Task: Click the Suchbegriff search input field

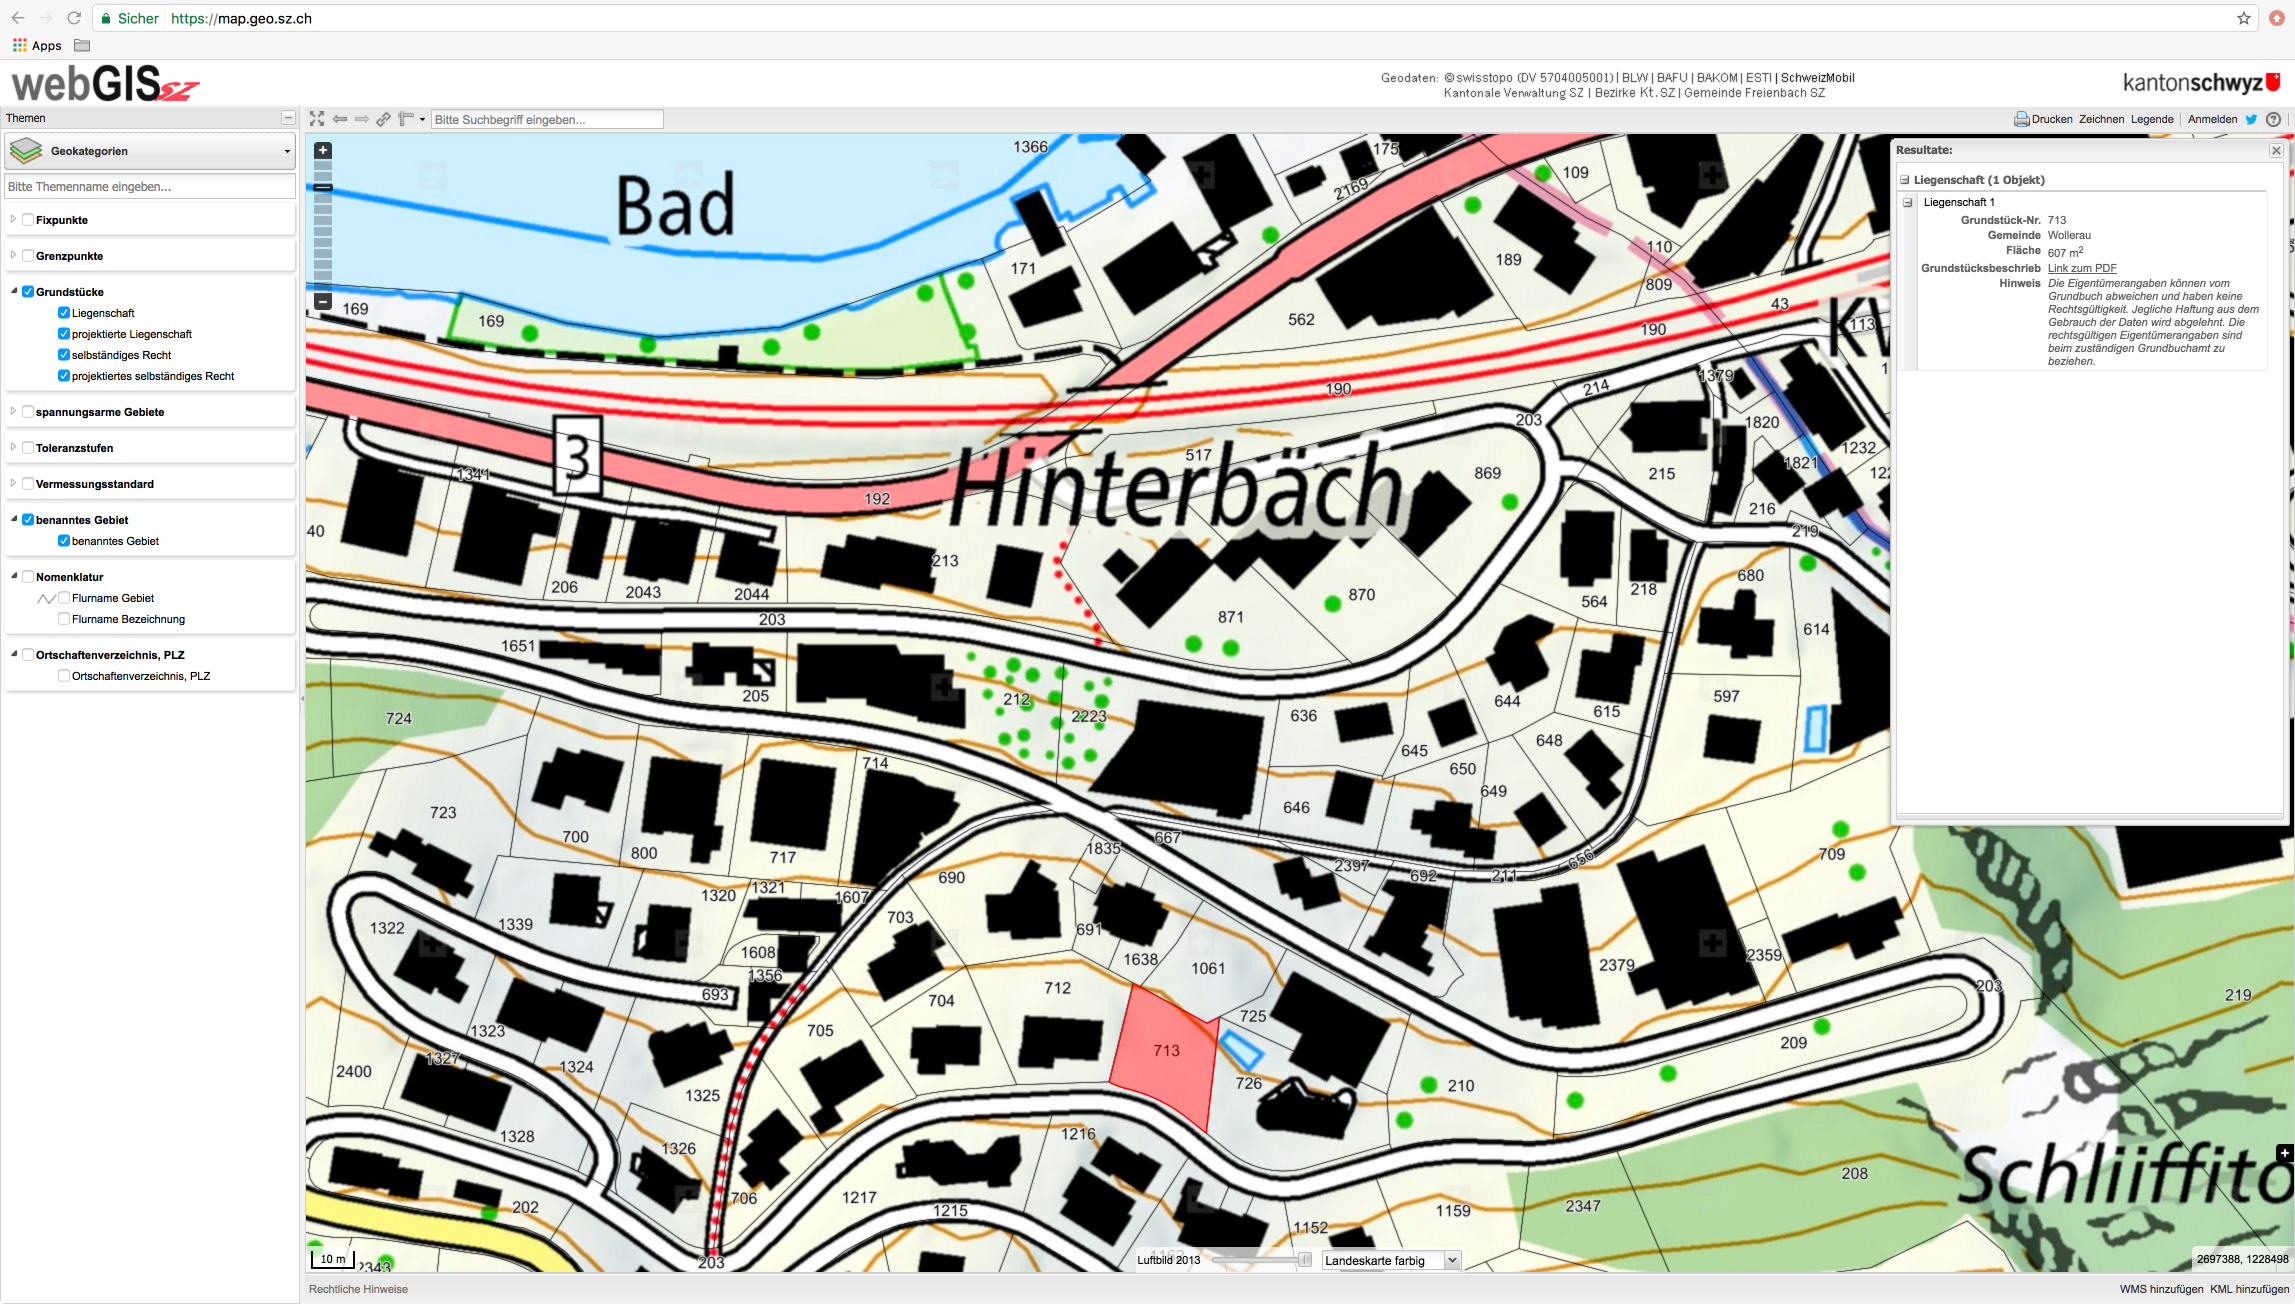Action: click(547, 119)
